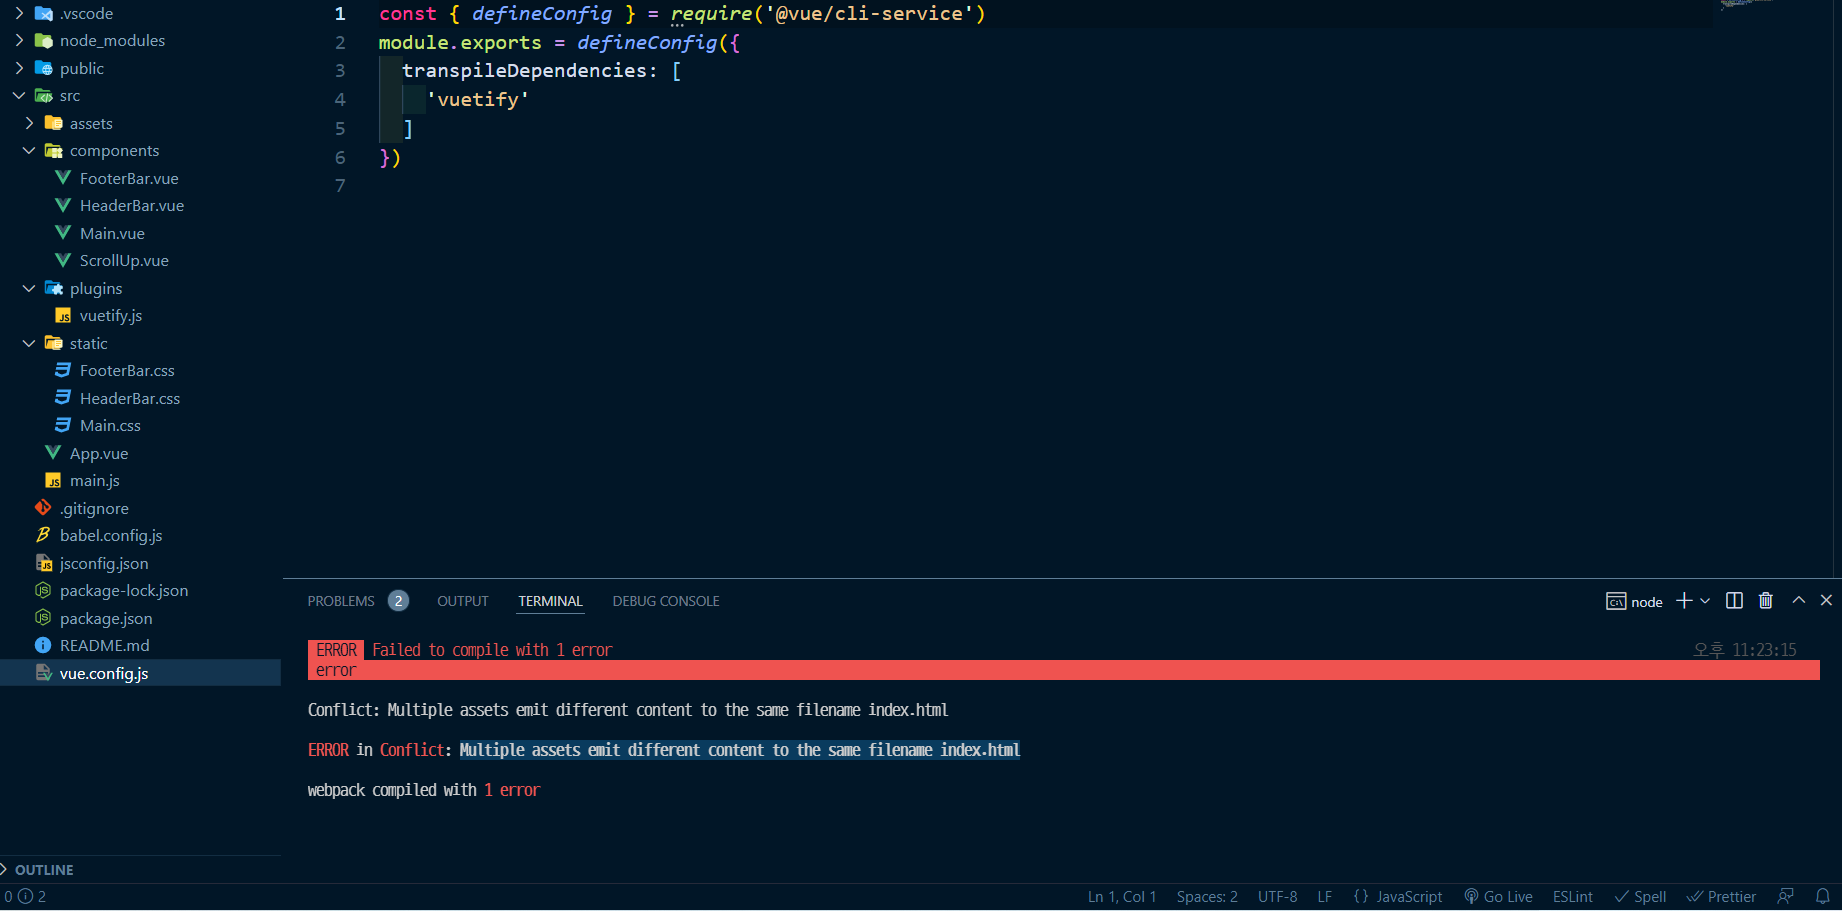Screen dimensions: 1842x911
Task: Change the JavaScript language mode
Action: (1397, 897)
